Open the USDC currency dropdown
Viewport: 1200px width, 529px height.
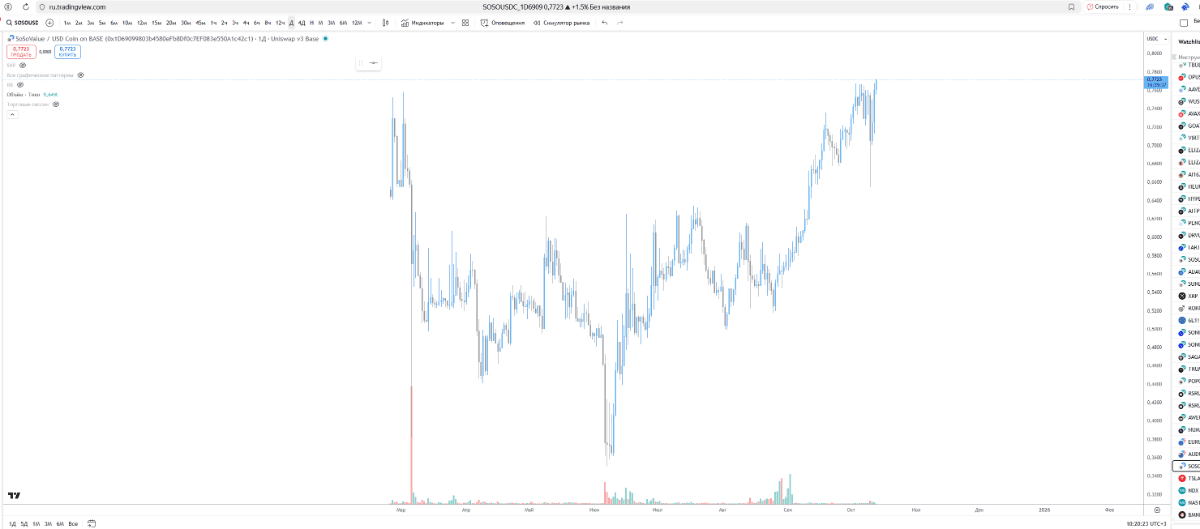point(1153,39)
